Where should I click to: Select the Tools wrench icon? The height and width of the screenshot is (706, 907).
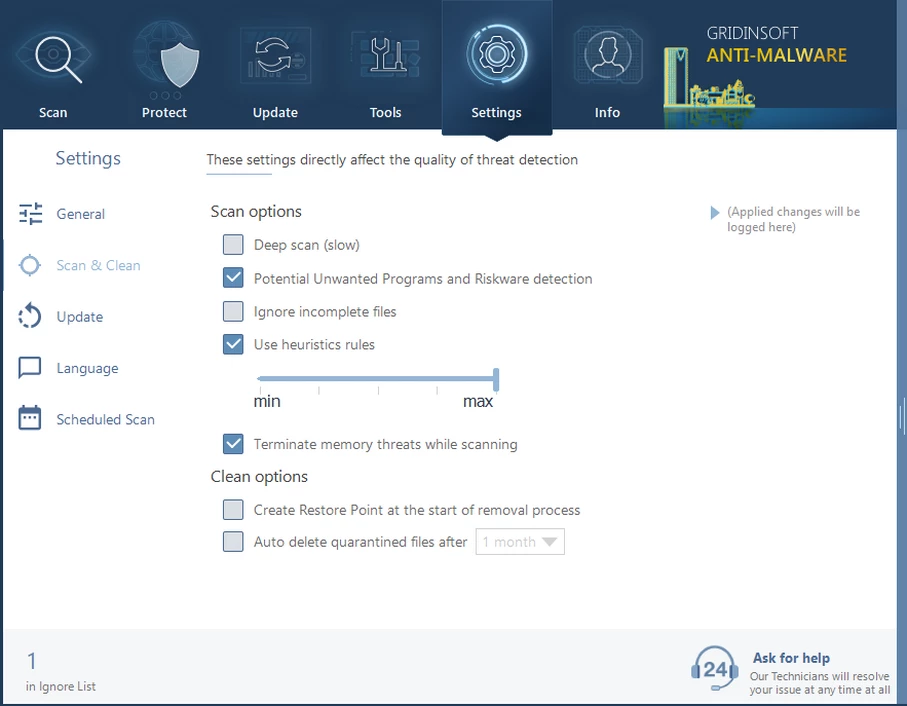pos(386,57)
